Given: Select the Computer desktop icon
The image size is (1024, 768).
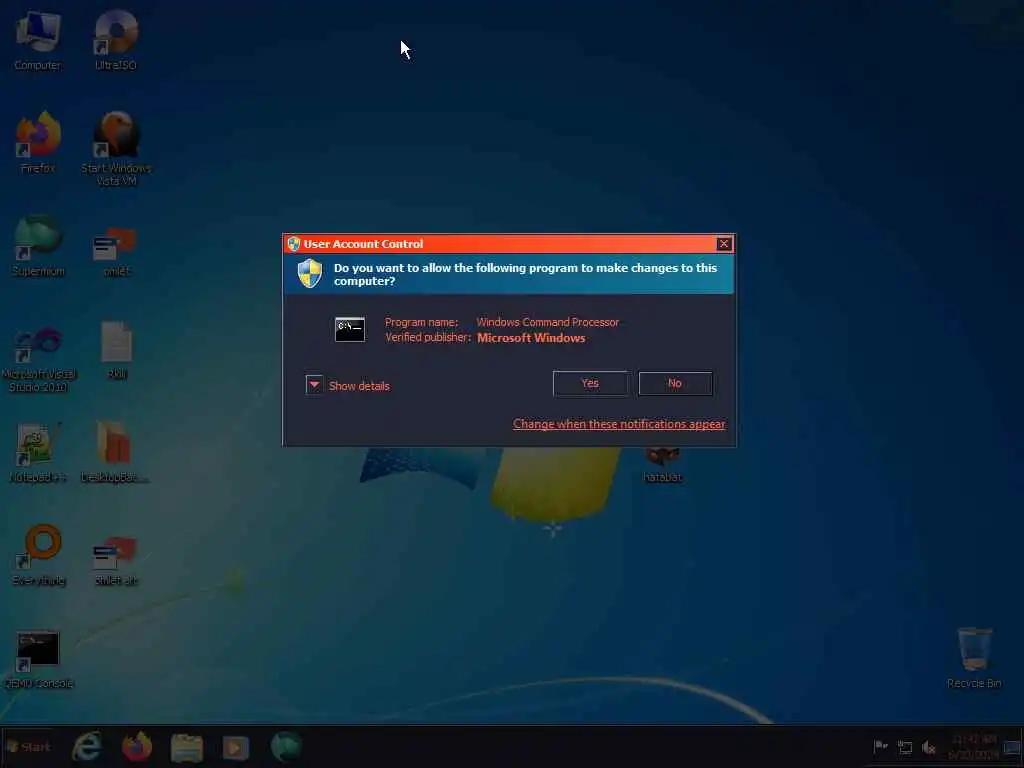Looking at the screenshot, I should tap(37, 40).
